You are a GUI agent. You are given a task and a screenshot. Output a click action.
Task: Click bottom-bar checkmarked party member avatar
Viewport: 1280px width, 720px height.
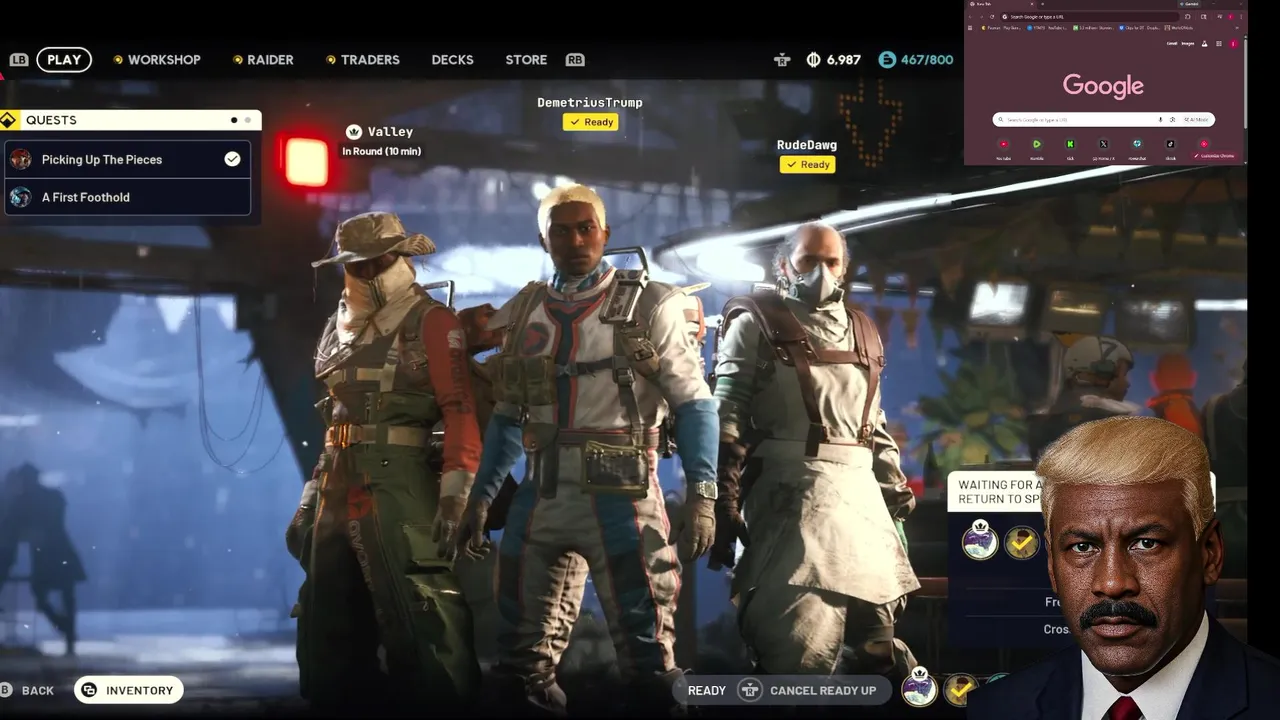(x=960, y=689)
